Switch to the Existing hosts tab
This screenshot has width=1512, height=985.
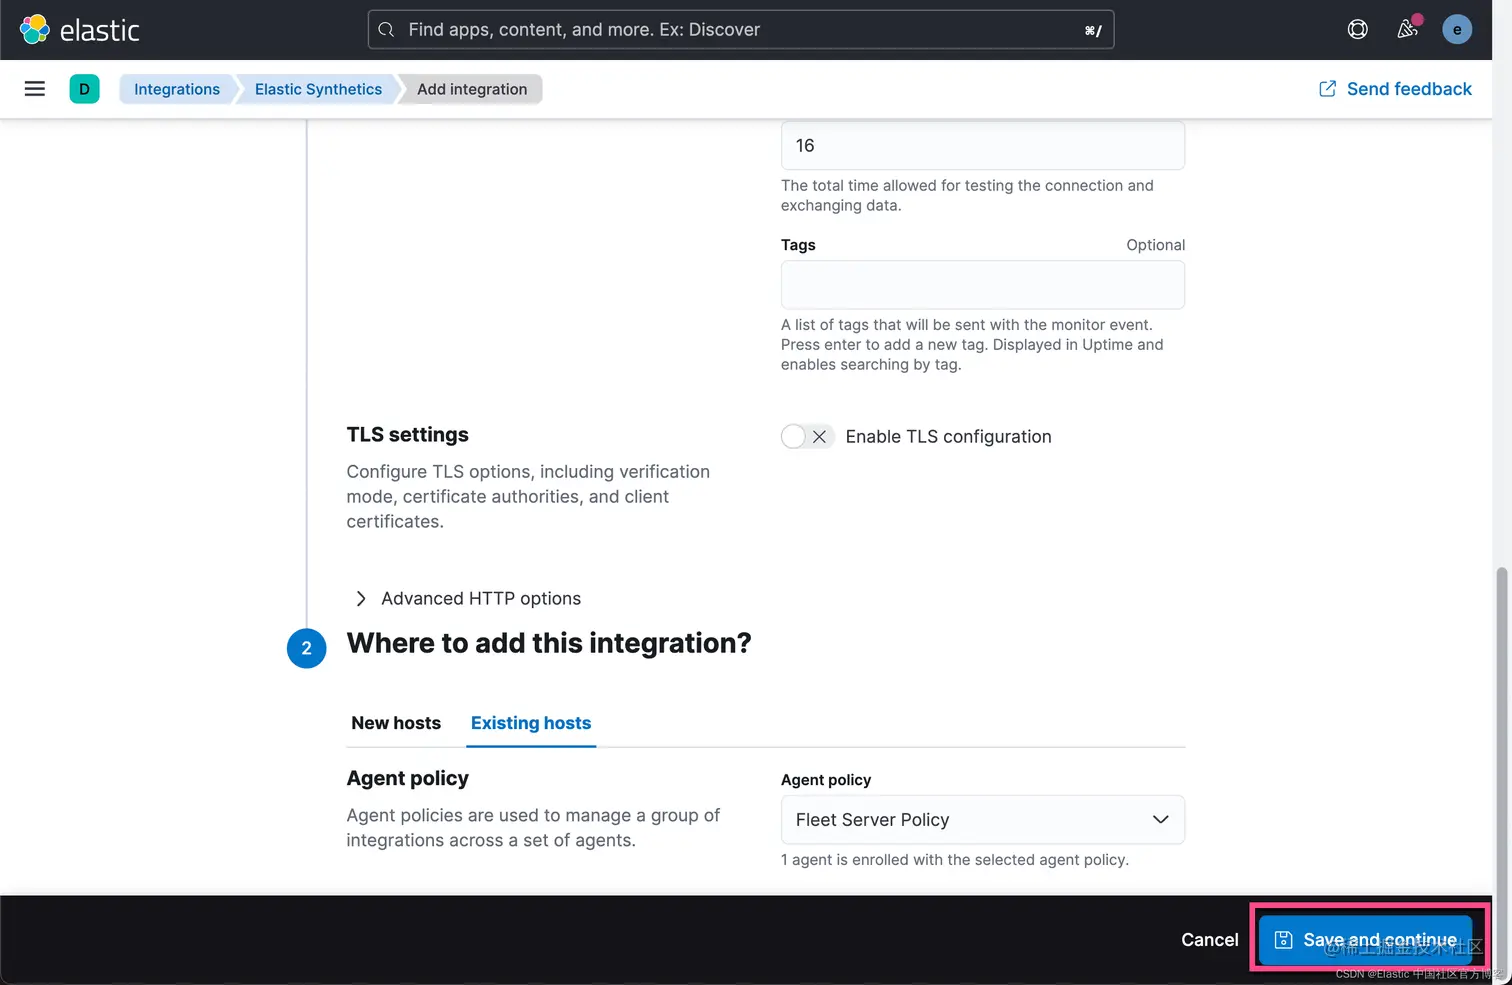[531, 723]
